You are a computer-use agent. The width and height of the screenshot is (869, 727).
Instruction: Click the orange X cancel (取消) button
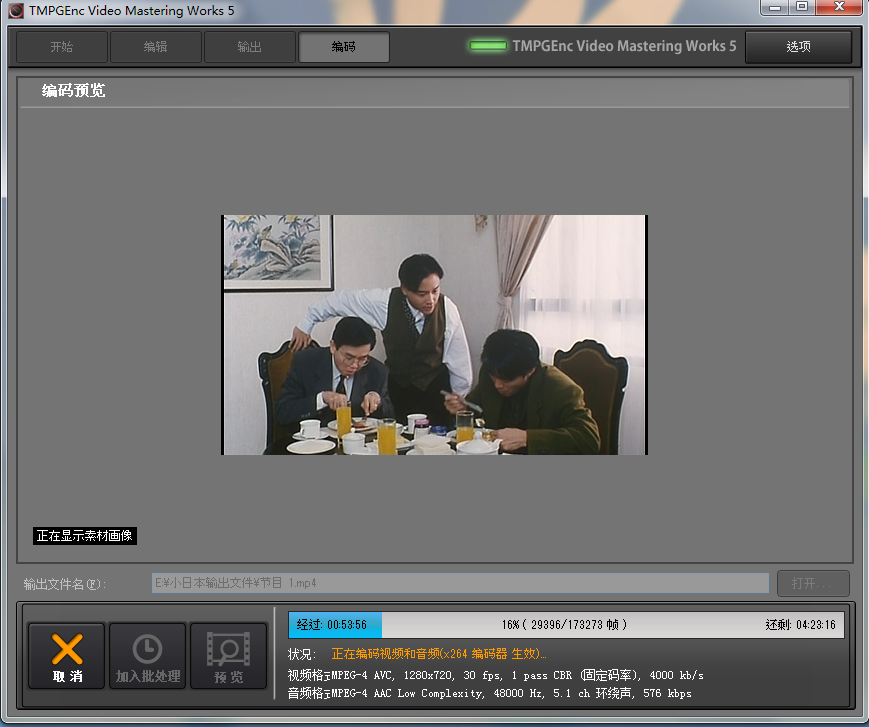click(x=66, y=656)
